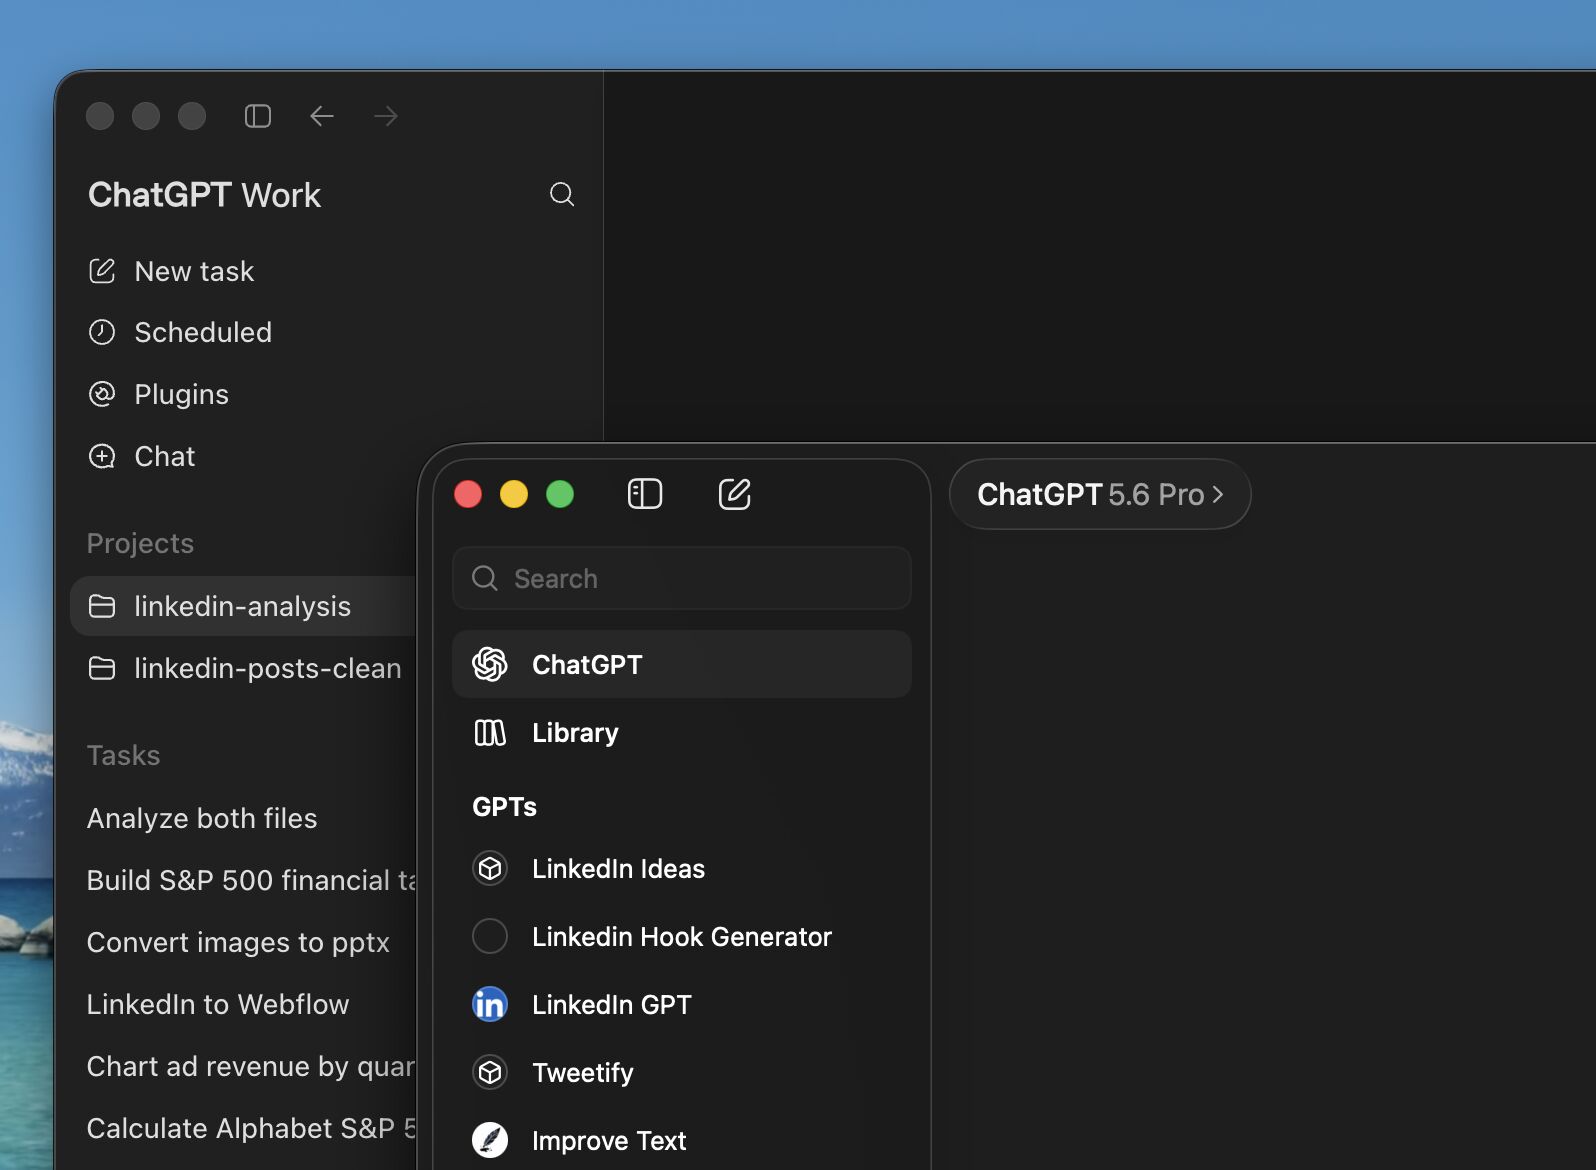1596x1170 pixels.
Task: Click the LinkedIn Ideas cube icon
Action: tap(490, 869)
